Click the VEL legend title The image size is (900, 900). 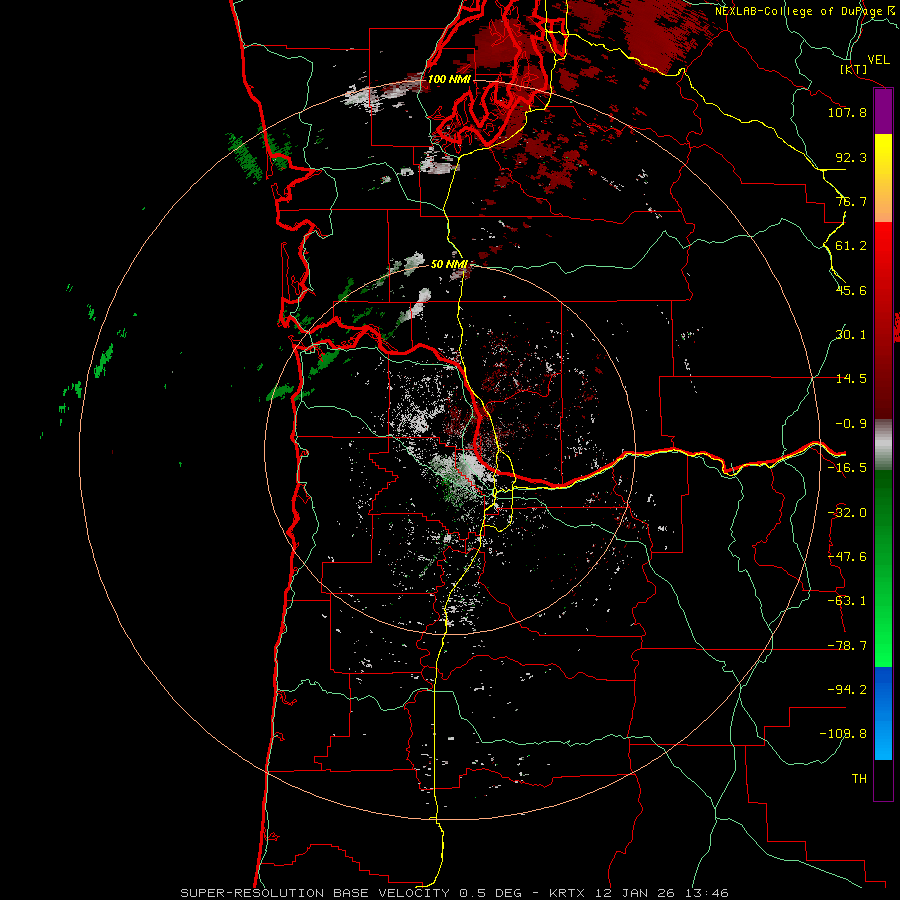[878, 59]
